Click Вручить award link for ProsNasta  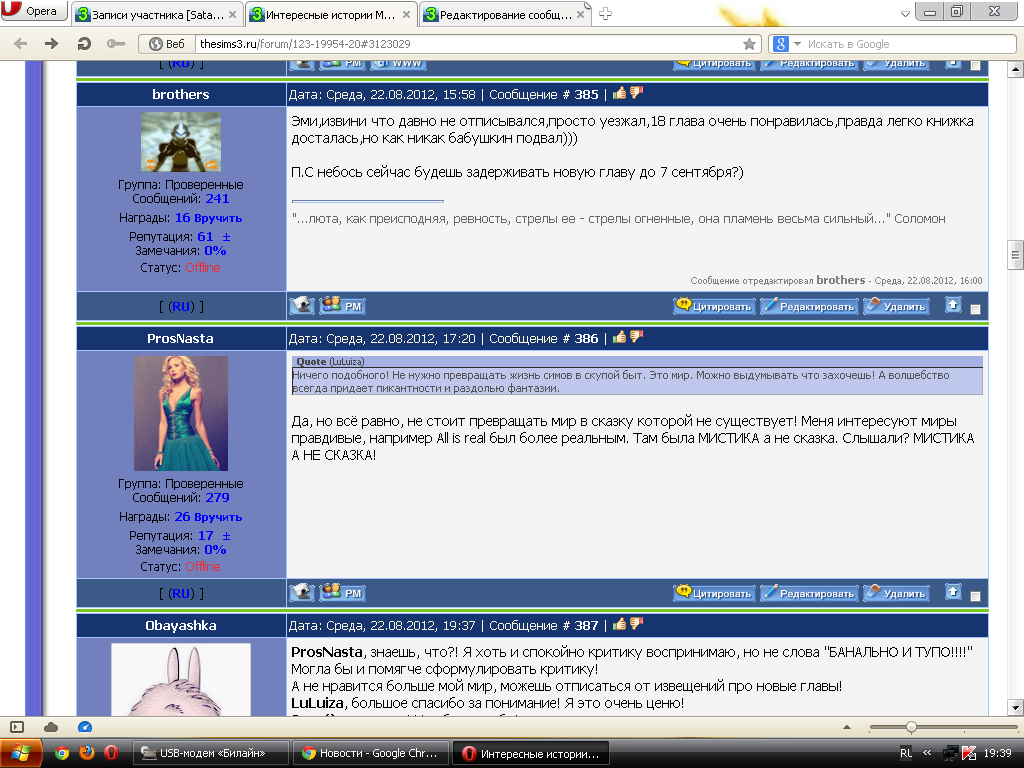click(218, 517)
